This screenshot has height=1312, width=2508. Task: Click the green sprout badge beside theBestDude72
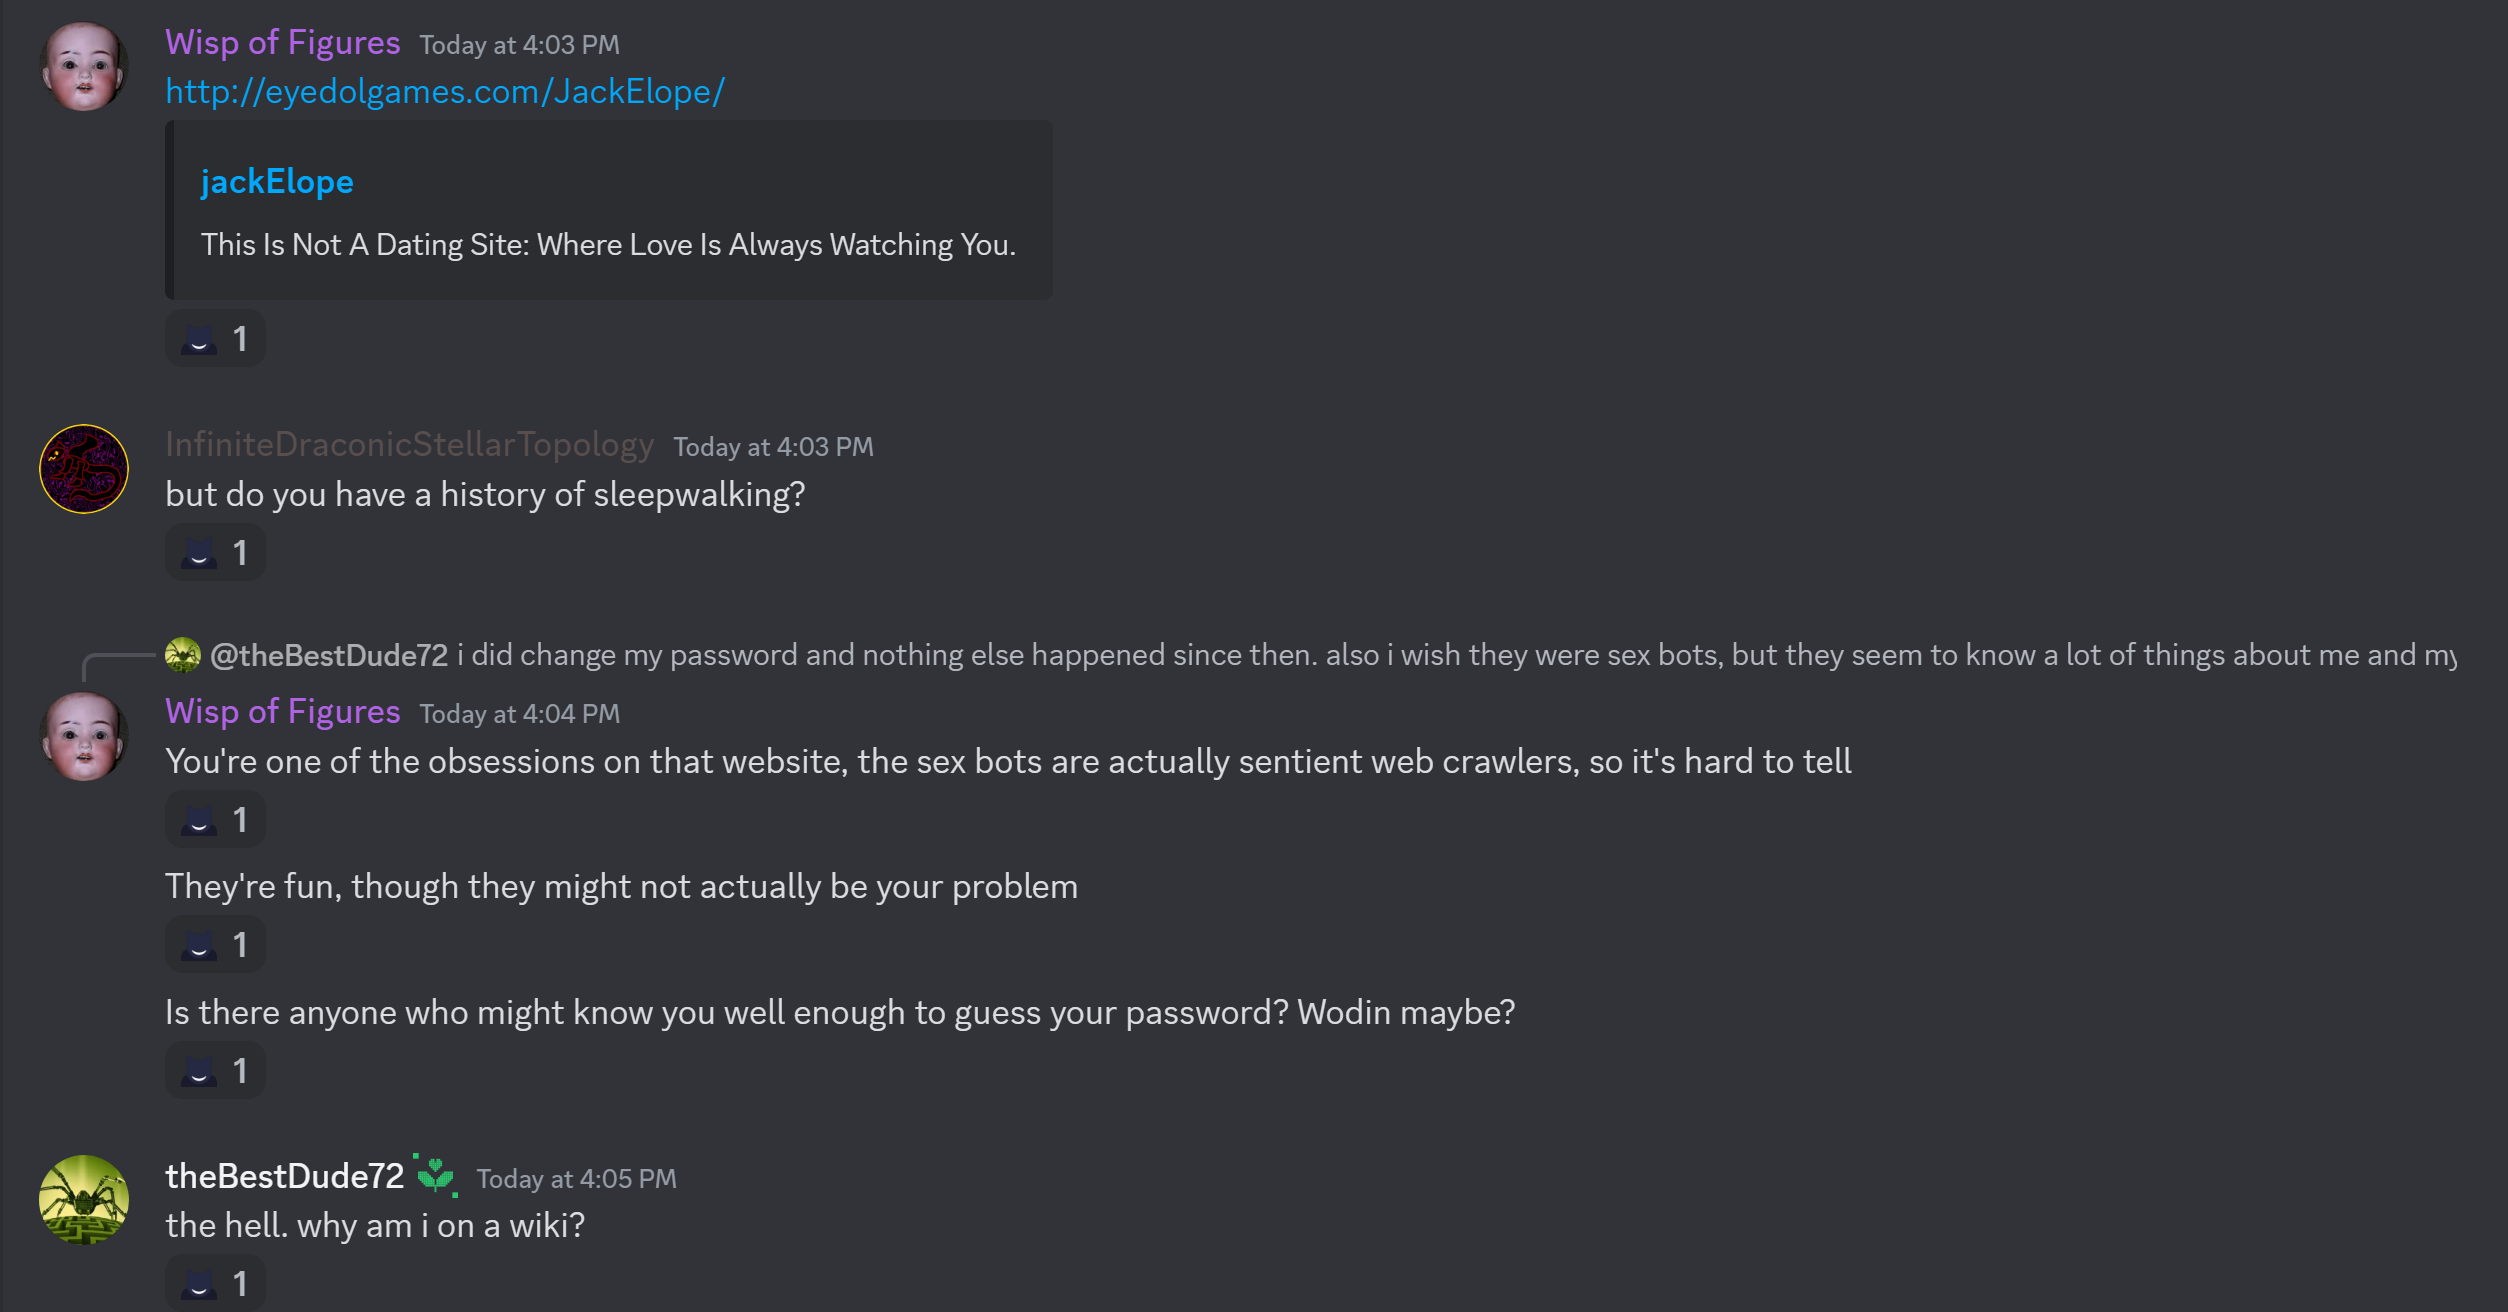(436, 1176)
